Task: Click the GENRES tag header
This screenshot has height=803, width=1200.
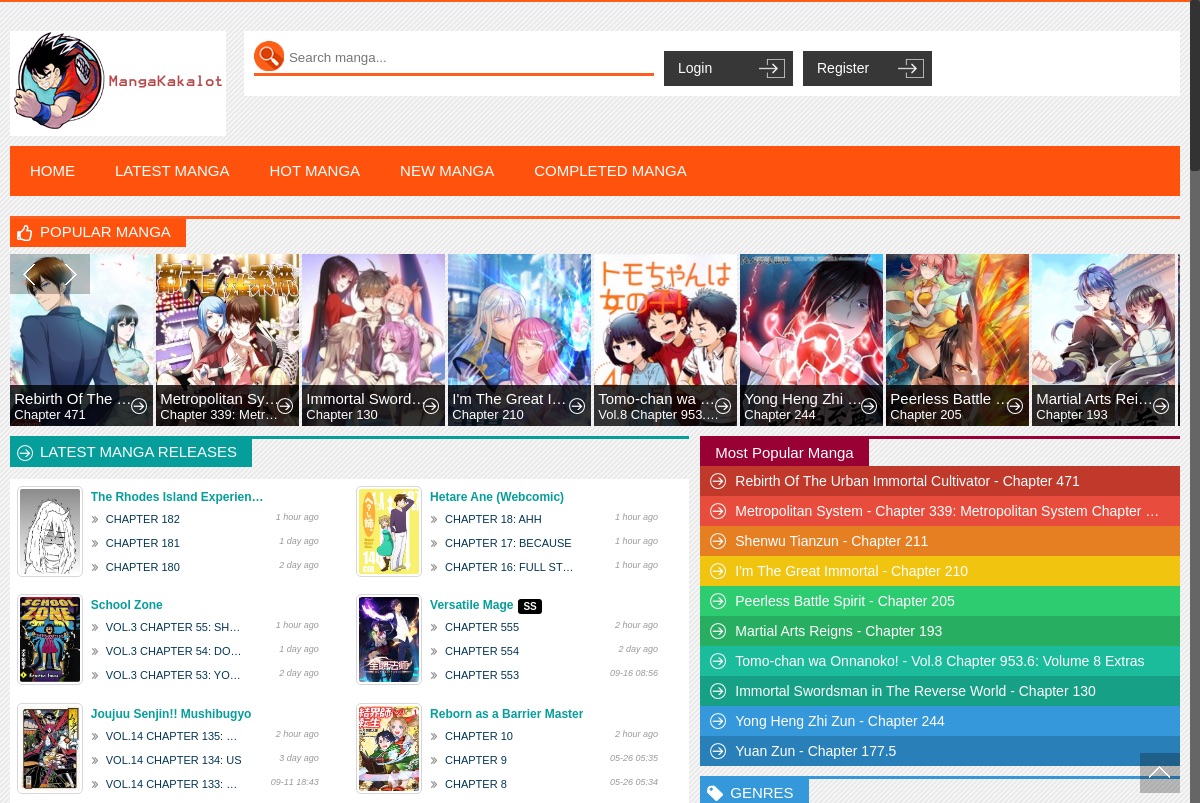Action: (x=754, y=792)
